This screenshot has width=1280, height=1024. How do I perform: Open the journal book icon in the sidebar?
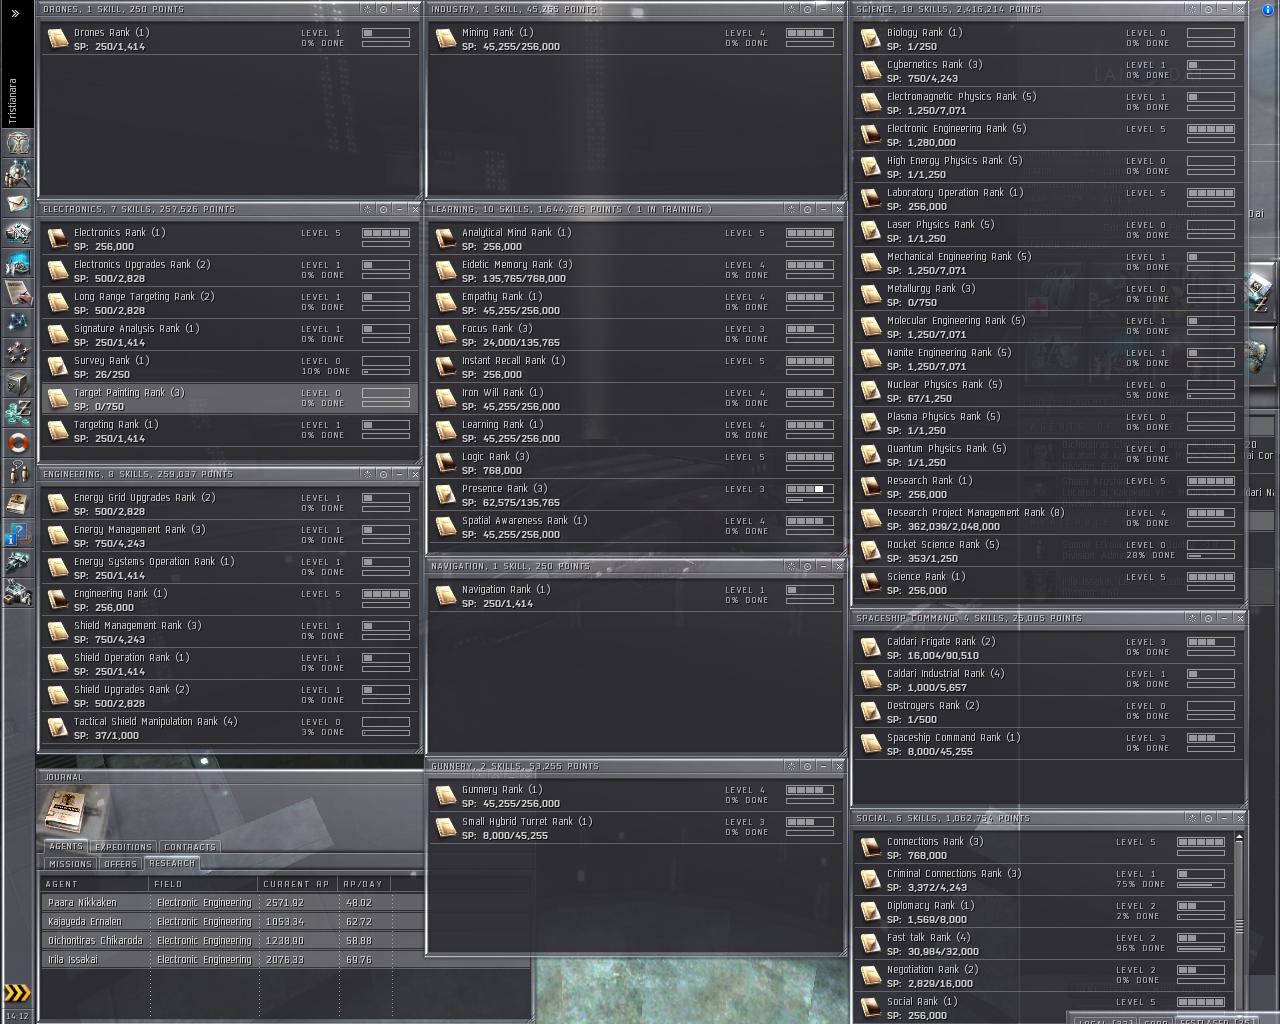tap(18, 503)
